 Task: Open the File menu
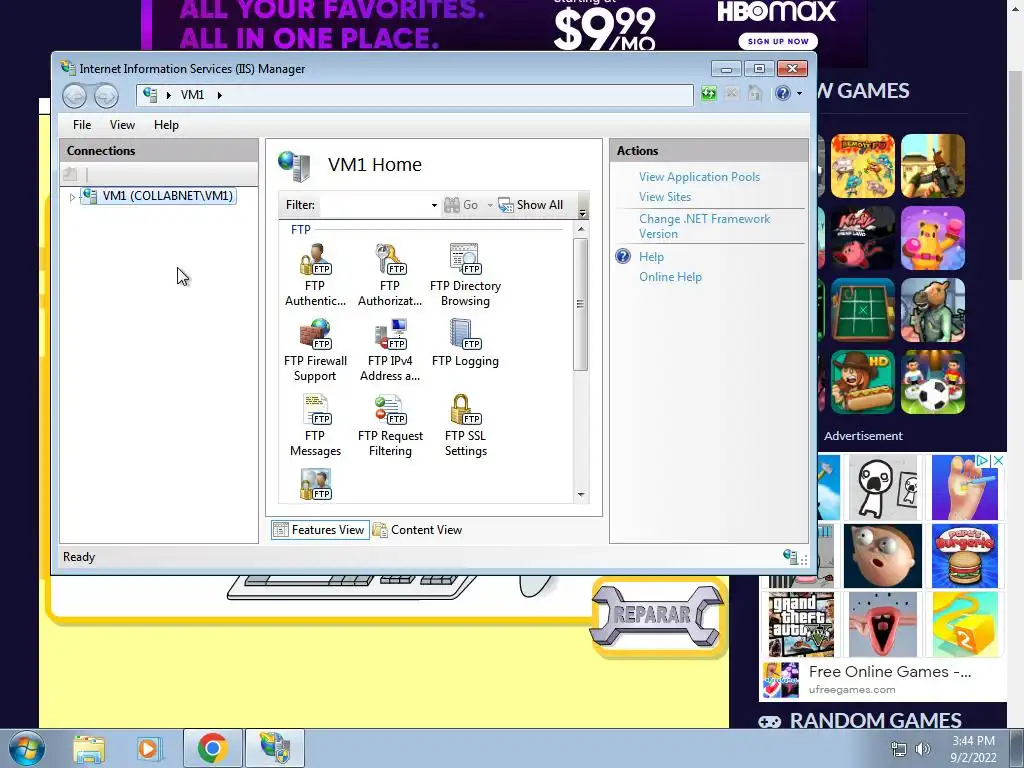[x=82, y=125]
